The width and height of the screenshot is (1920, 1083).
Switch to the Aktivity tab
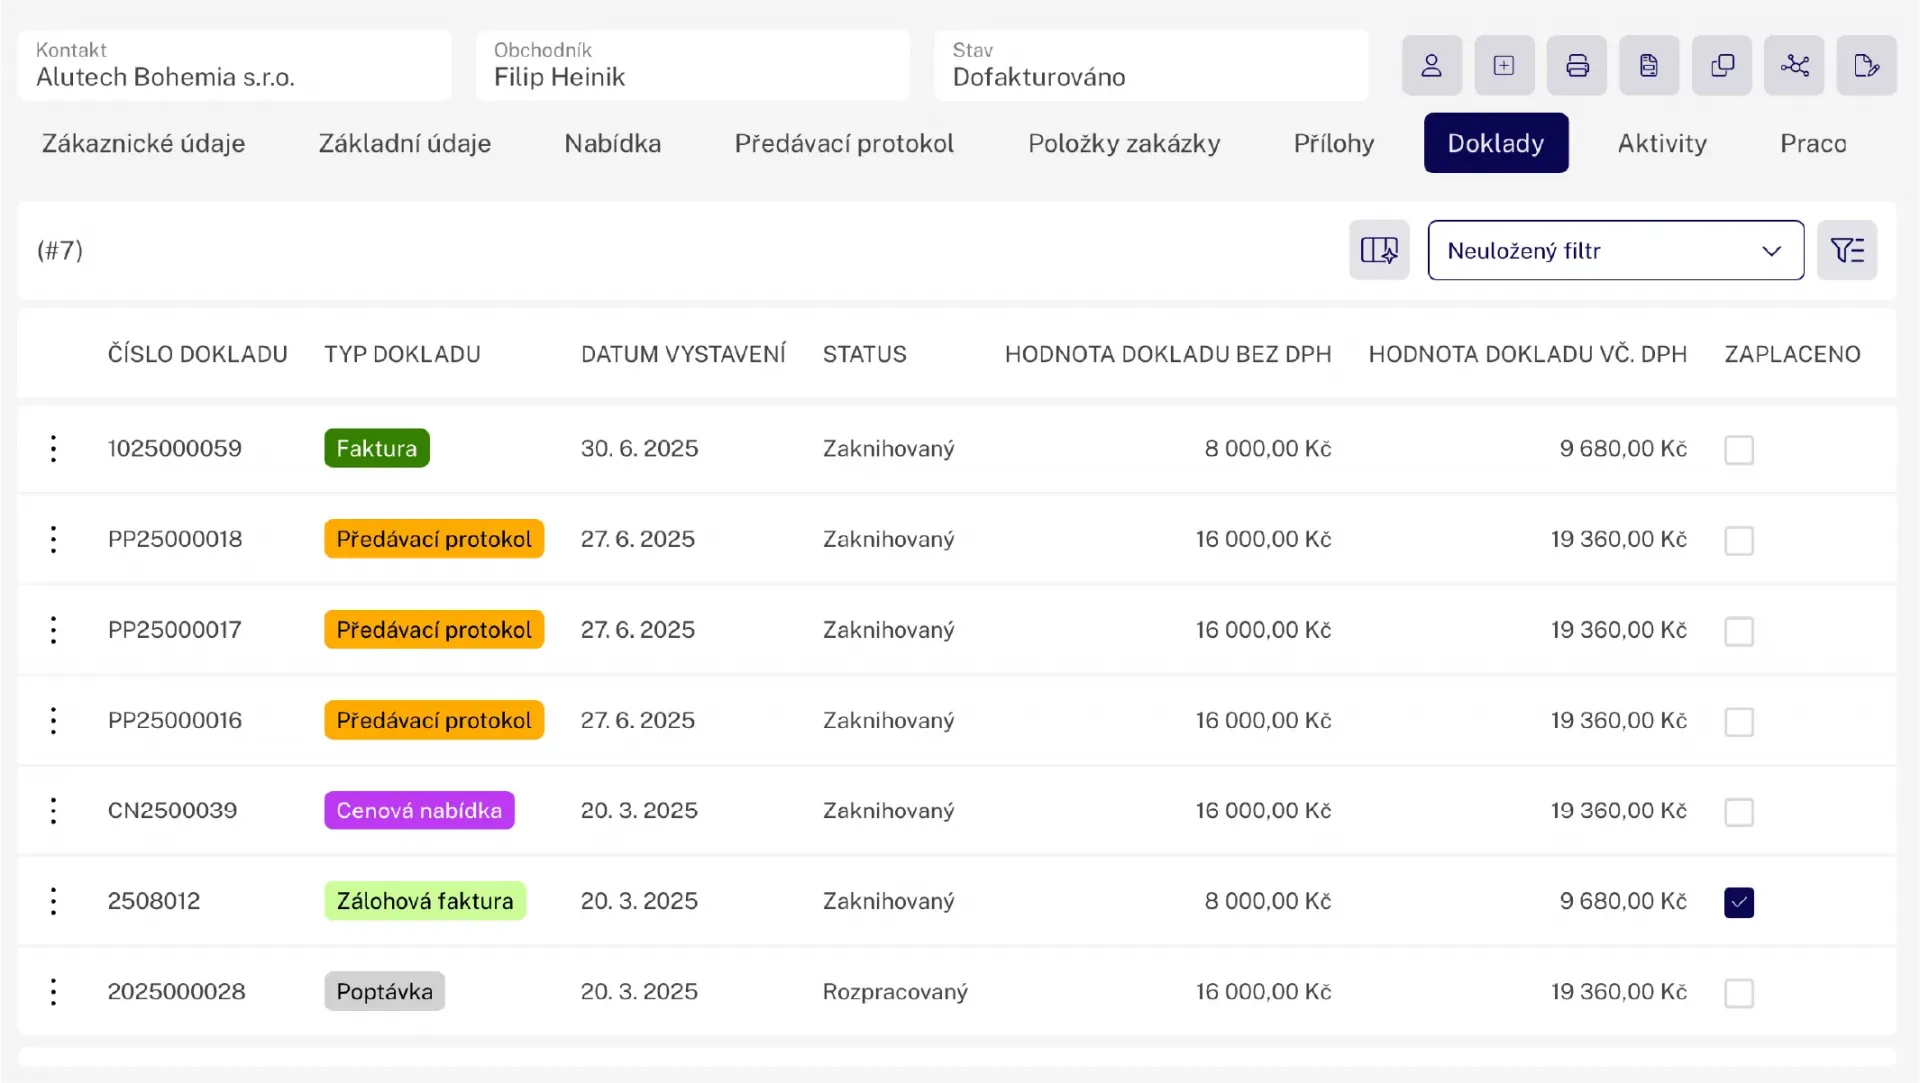1661,143
